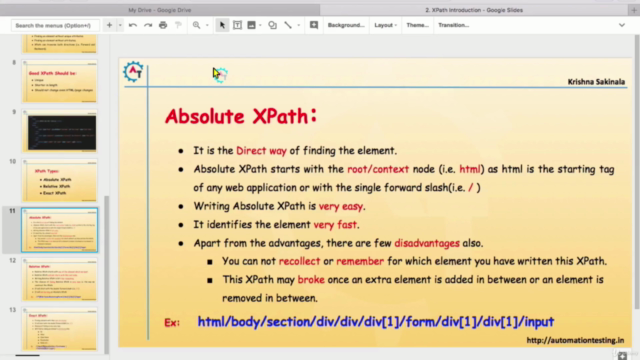
Task: Click the Transition... button
Action: pyautogui.click(x=453, y=25)
